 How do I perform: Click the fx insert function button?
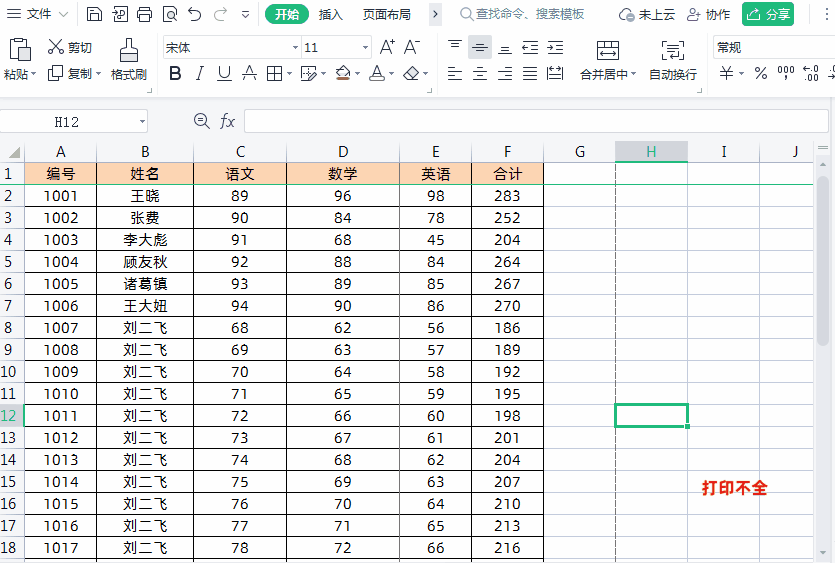[227, 121]
